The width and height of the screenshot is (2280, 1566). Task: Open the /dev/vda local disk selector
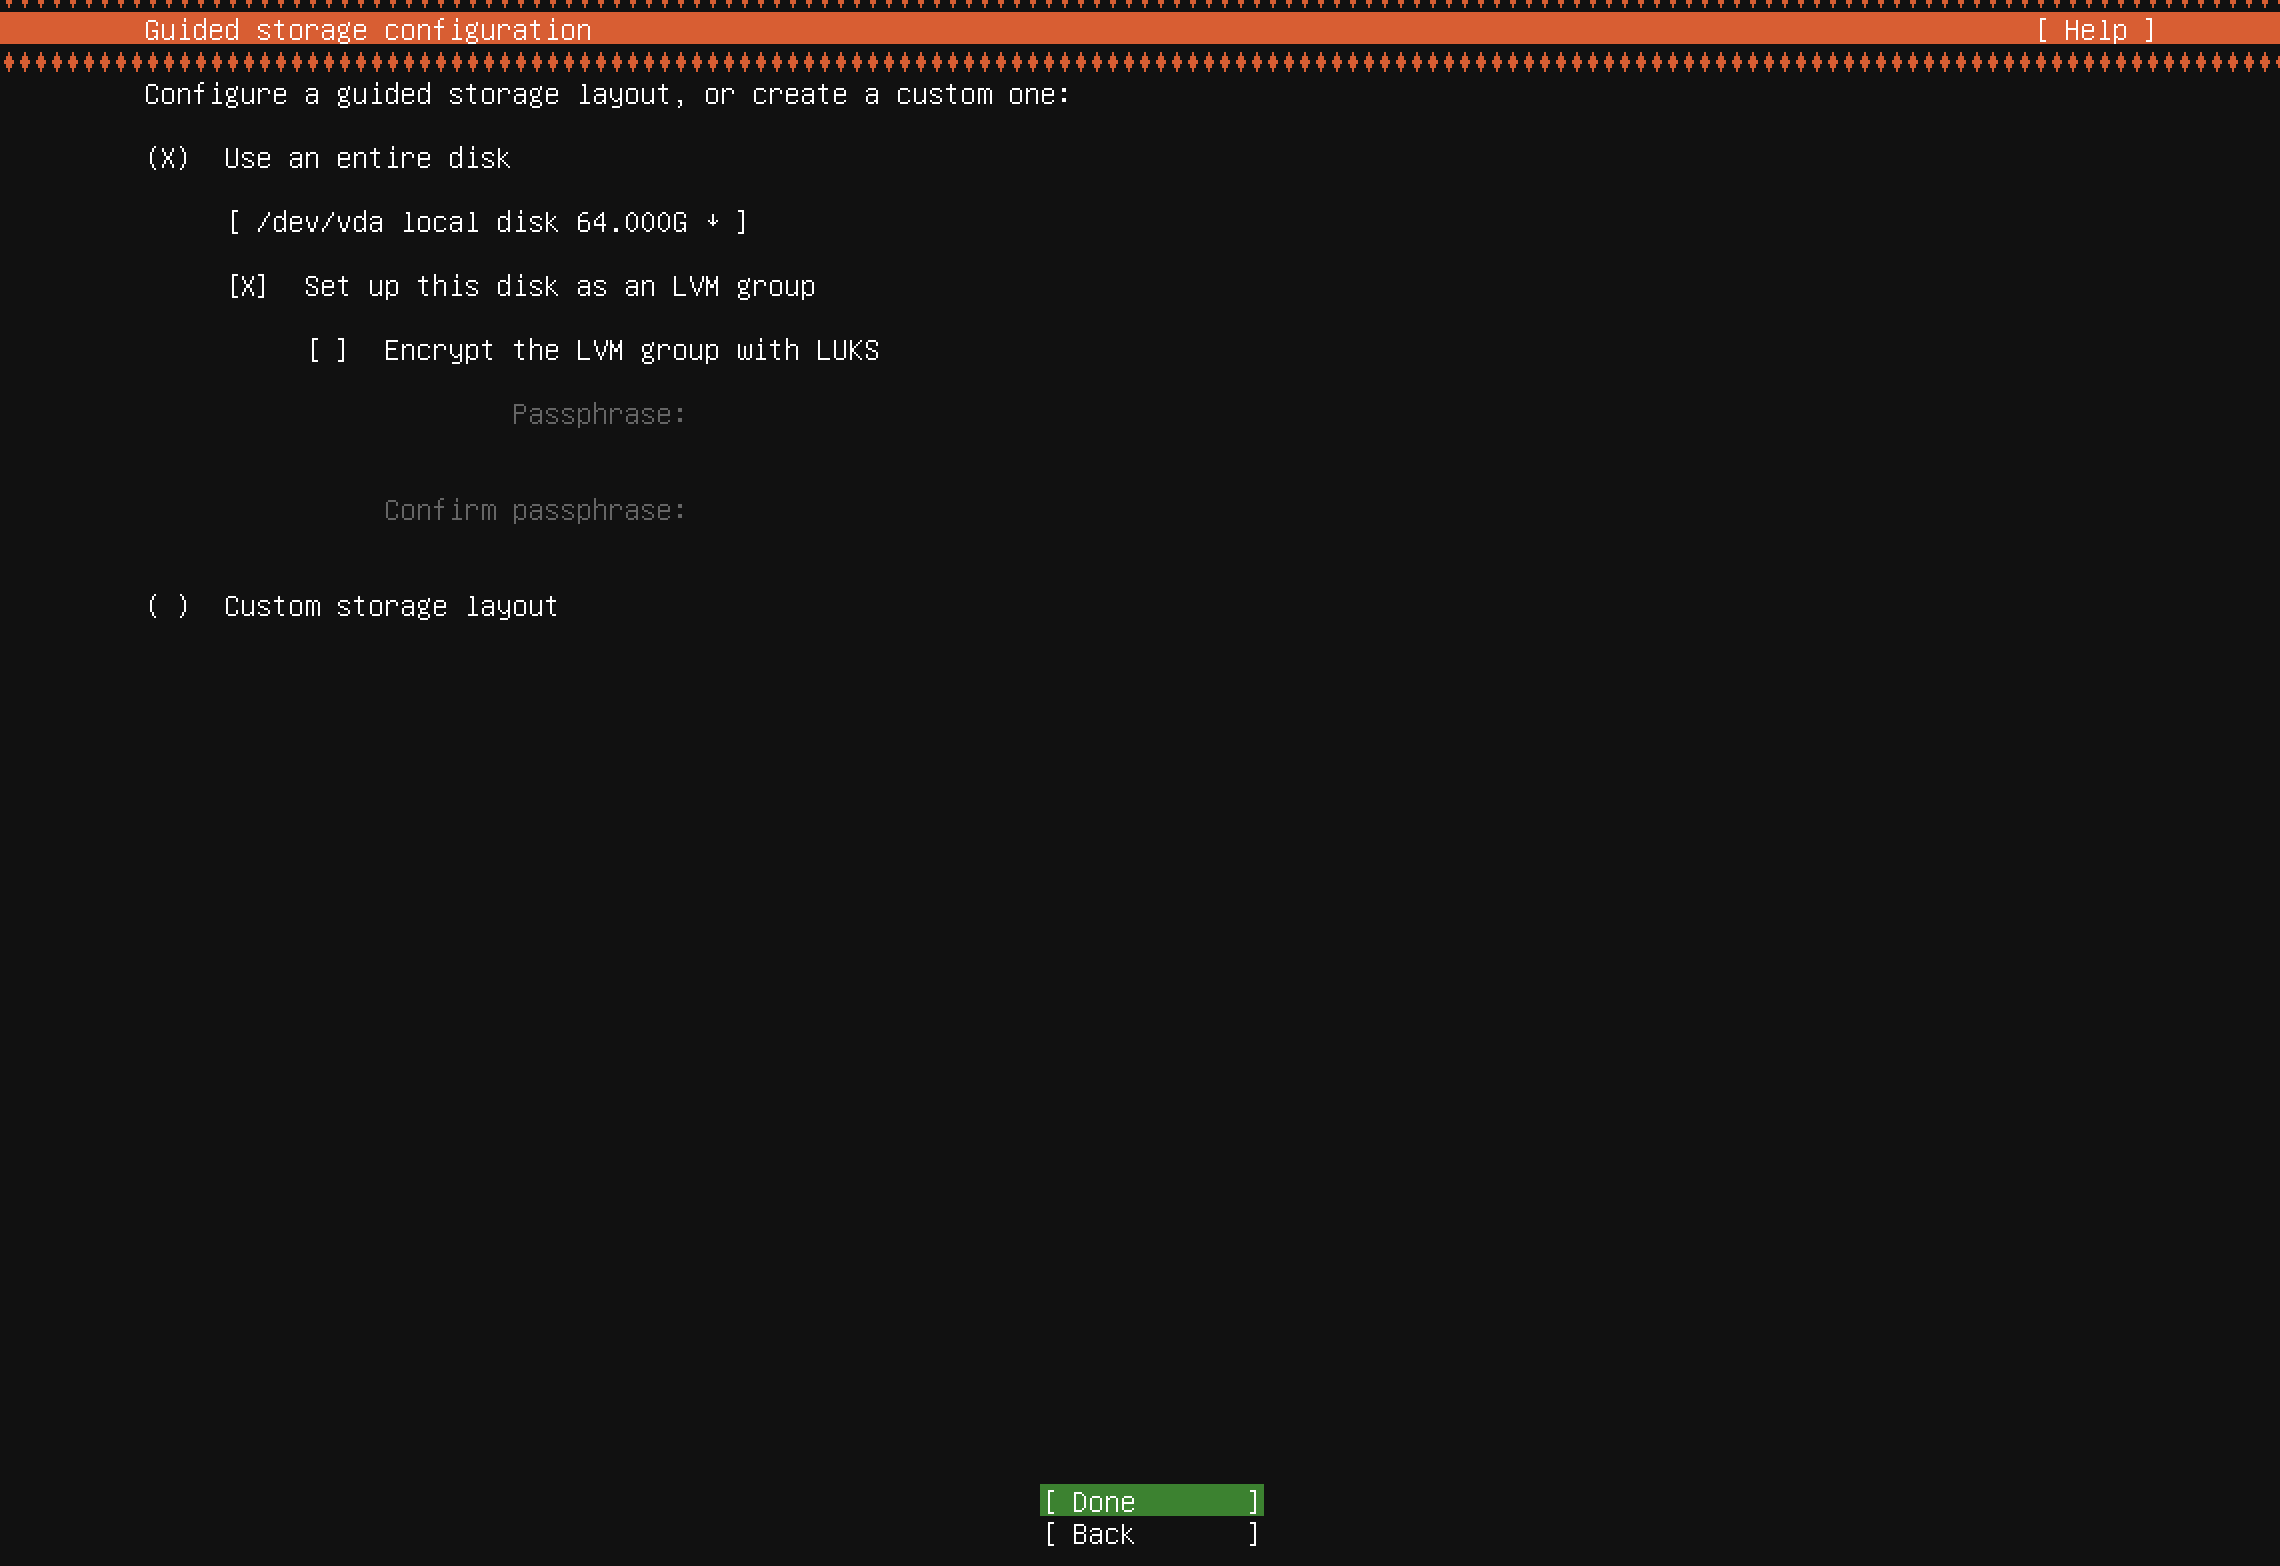click(x=486, y=222)
